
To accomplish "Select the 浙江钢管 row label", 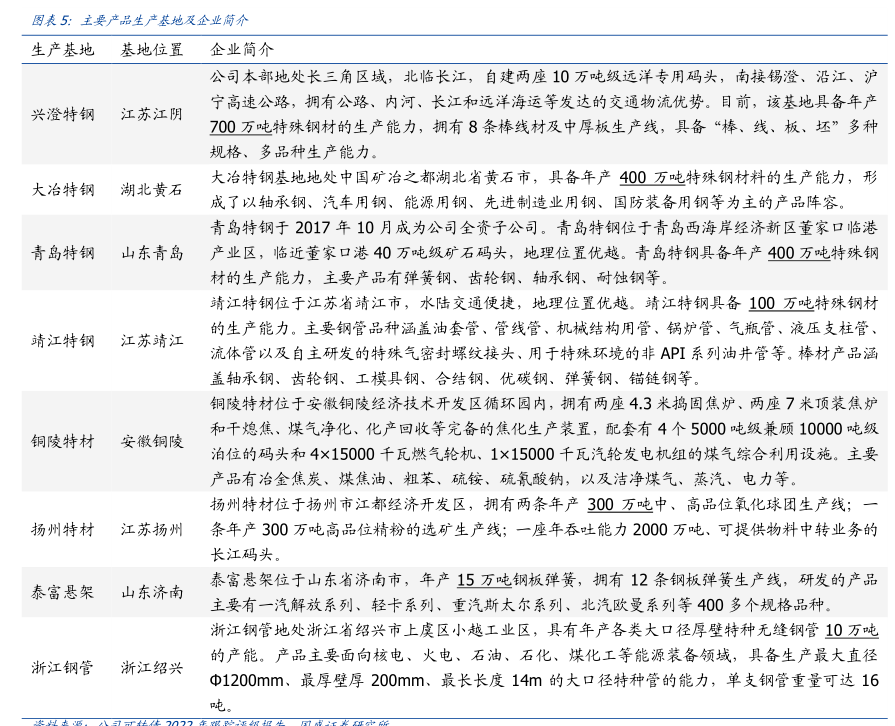I will [63, 667].
